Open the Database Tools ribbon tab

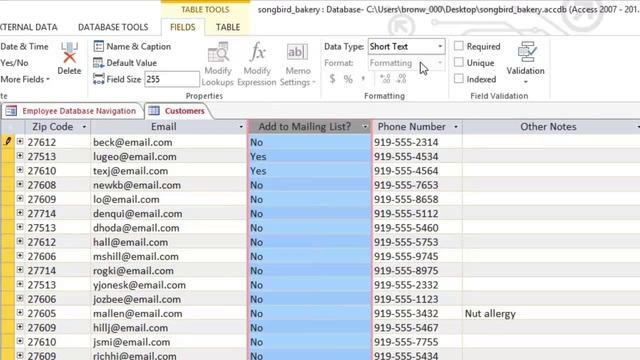[113, 27]
